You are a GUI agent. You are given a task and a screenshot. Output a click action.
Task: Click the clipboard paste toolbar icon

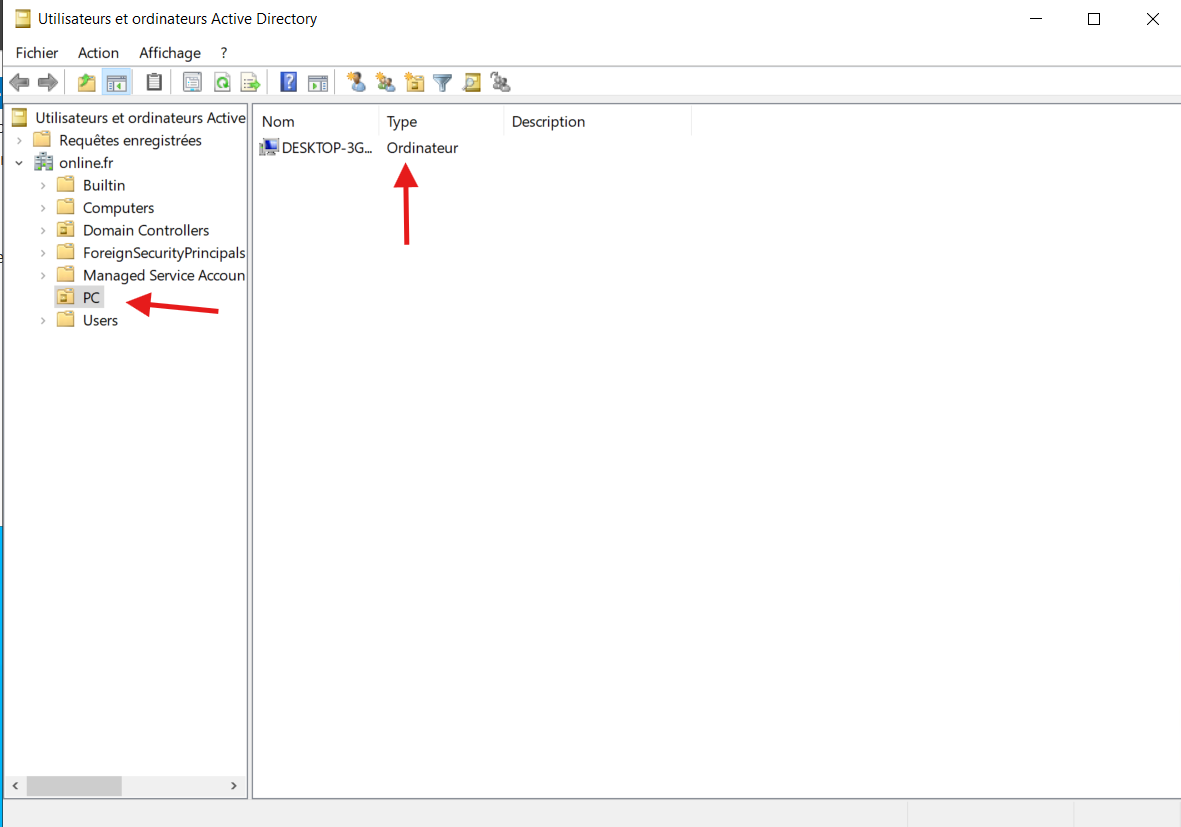(x=154, y=82)
